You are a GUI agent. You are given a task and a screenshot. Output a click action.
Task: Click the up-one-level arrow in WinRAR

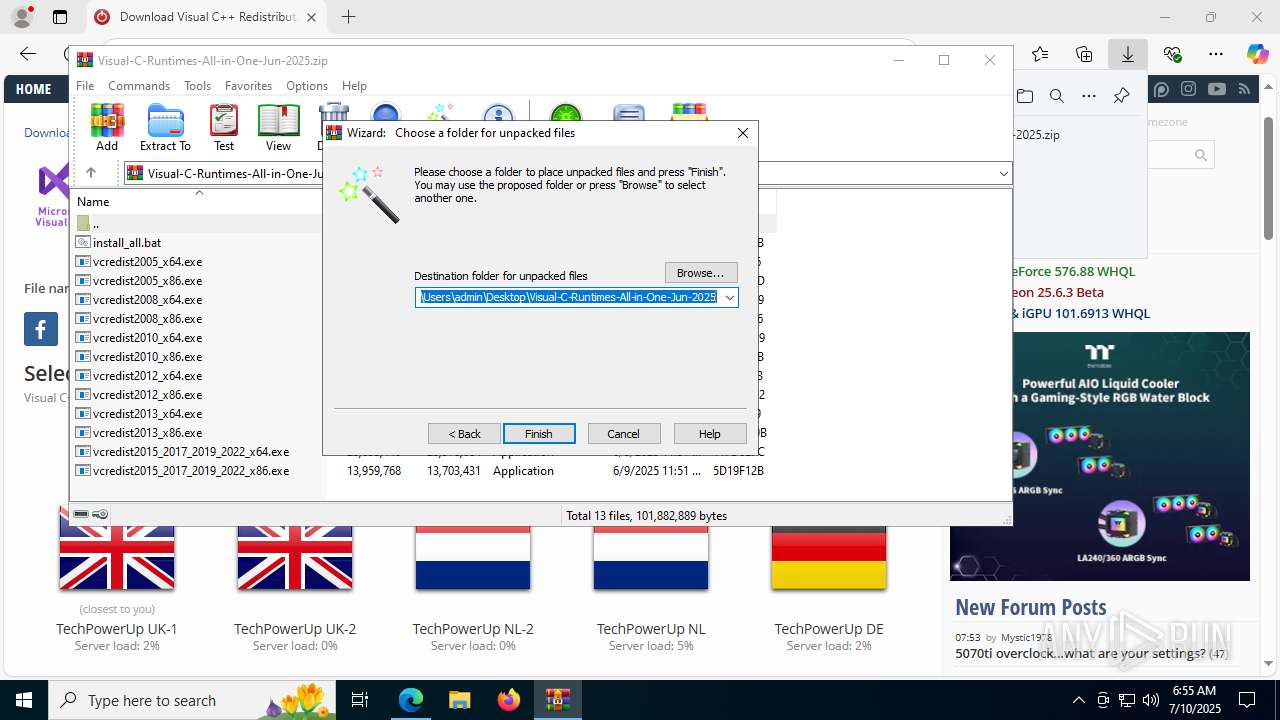tap(91, 173)
